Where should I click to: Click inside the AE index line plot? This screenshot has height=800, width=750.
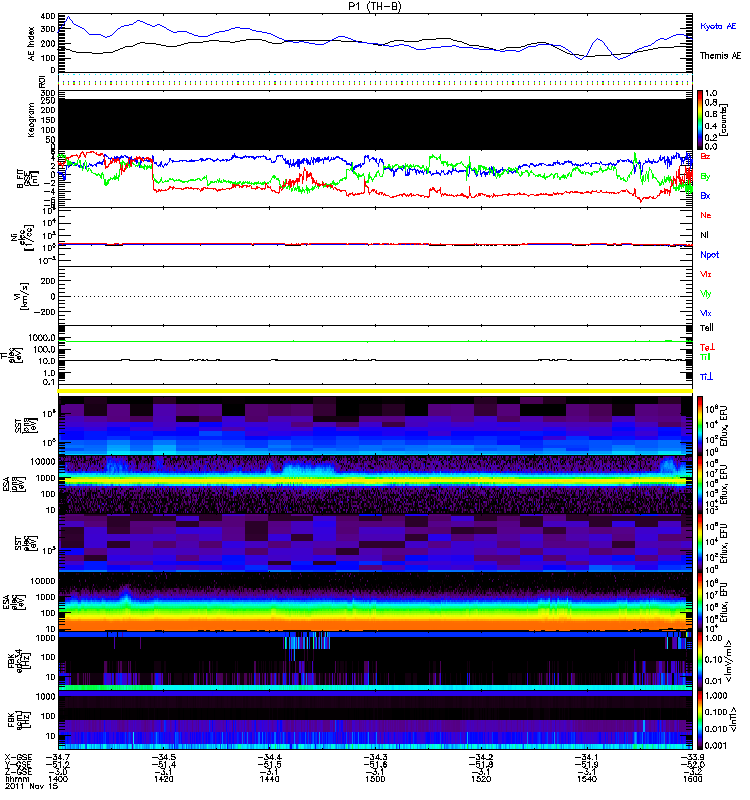click(375, 43)
